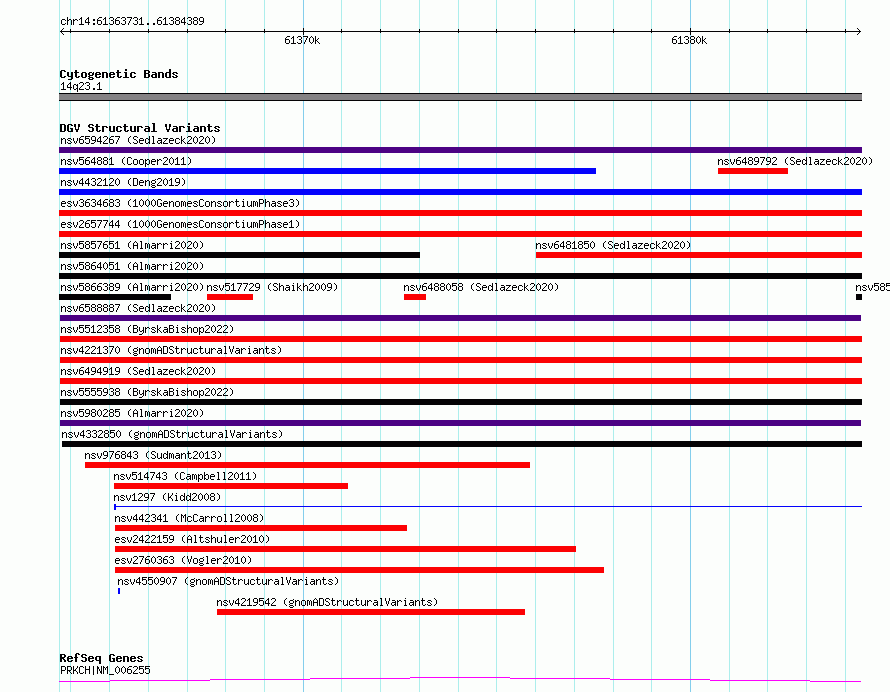Image resolution: width=890 pixels, height=692 pixels.
Task: Open esv2657744 (1000GenomesConsortiumPhase1) variant
Action: click(180, 224)
